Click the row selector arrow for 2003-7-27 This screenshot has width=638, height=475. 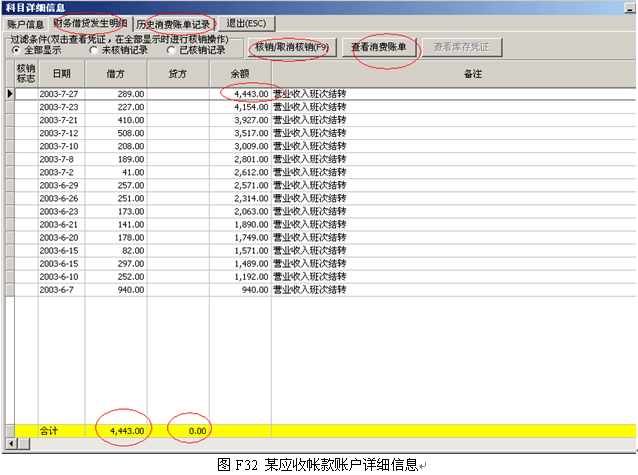coord(10,93)
